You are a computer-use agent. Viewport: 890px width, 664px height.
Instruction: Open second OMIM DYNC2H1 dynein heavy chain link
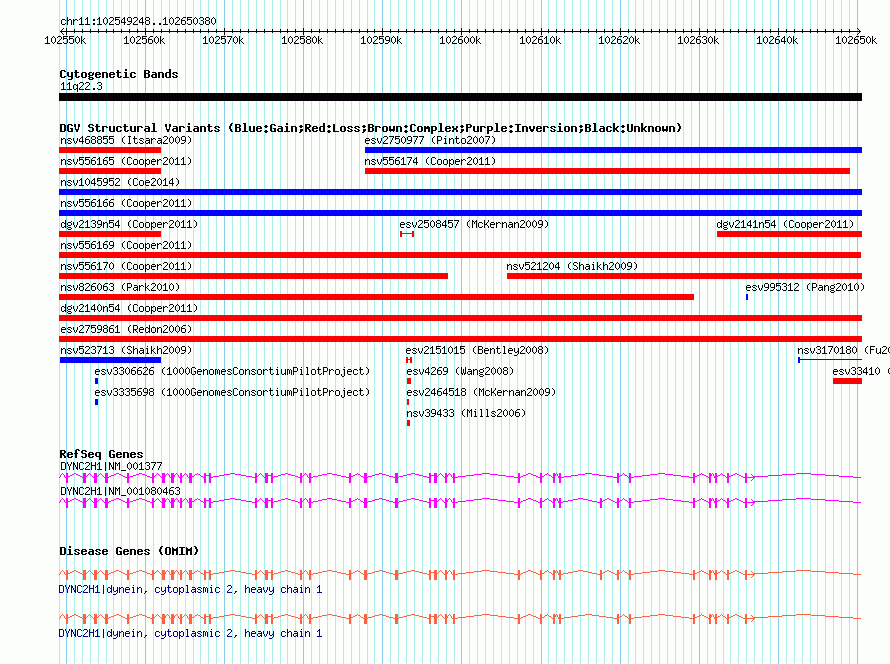coord(190,633)
